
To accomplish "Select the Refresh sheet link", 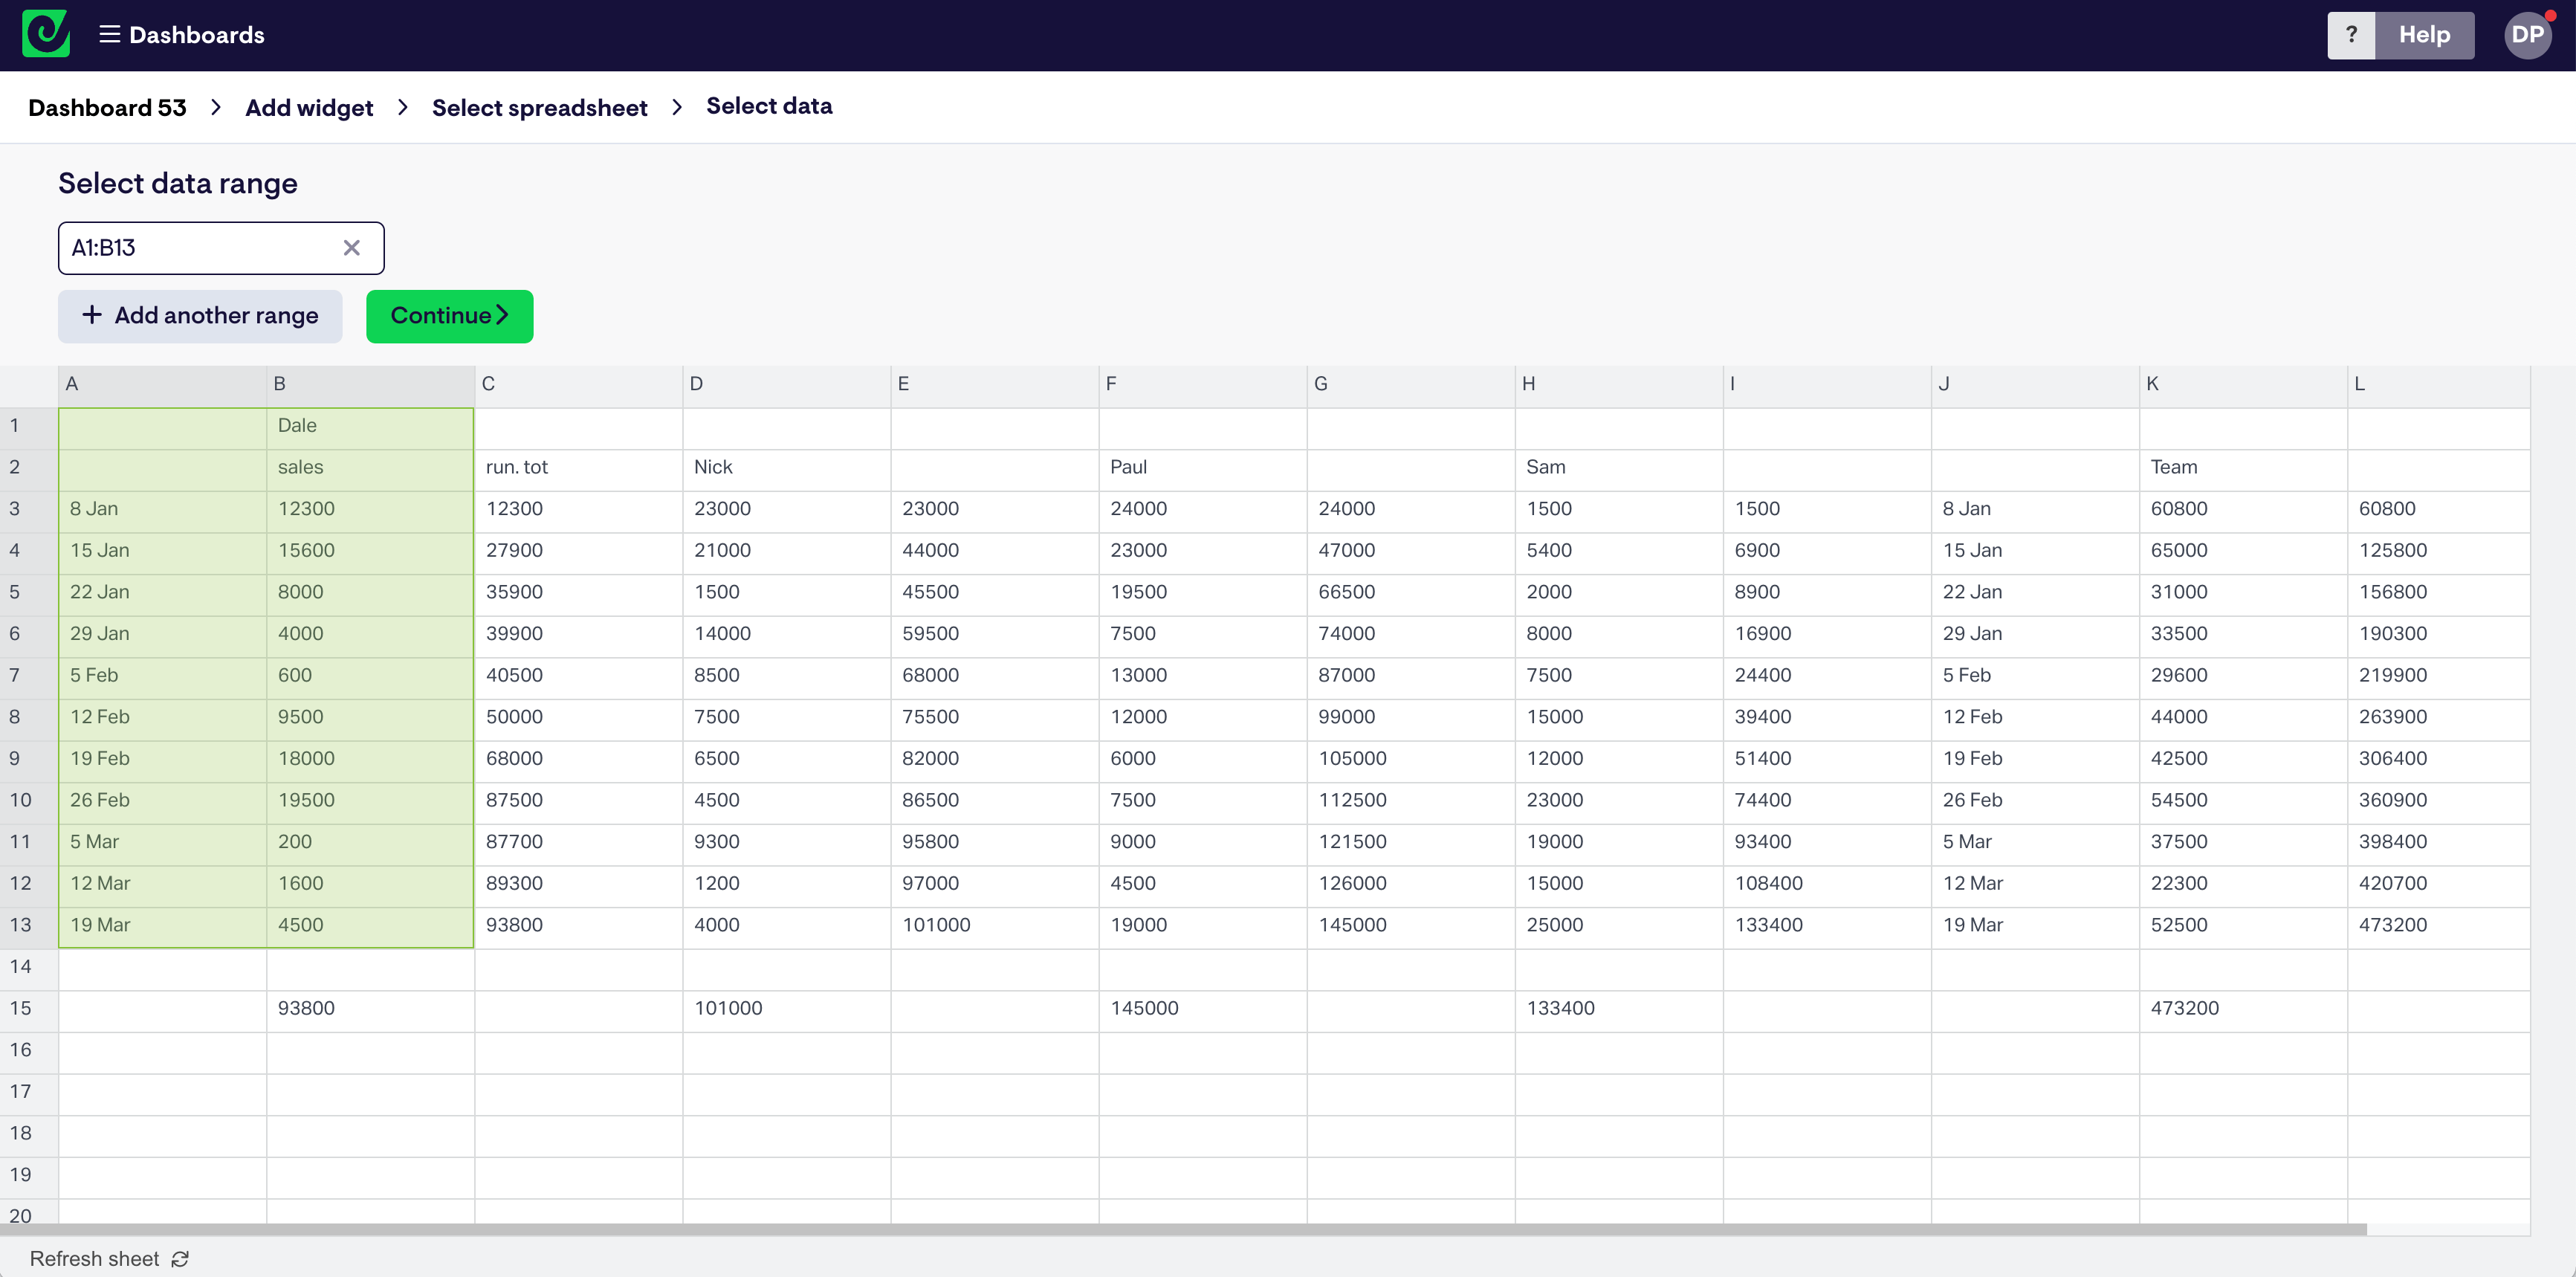I will [95, 1258].
